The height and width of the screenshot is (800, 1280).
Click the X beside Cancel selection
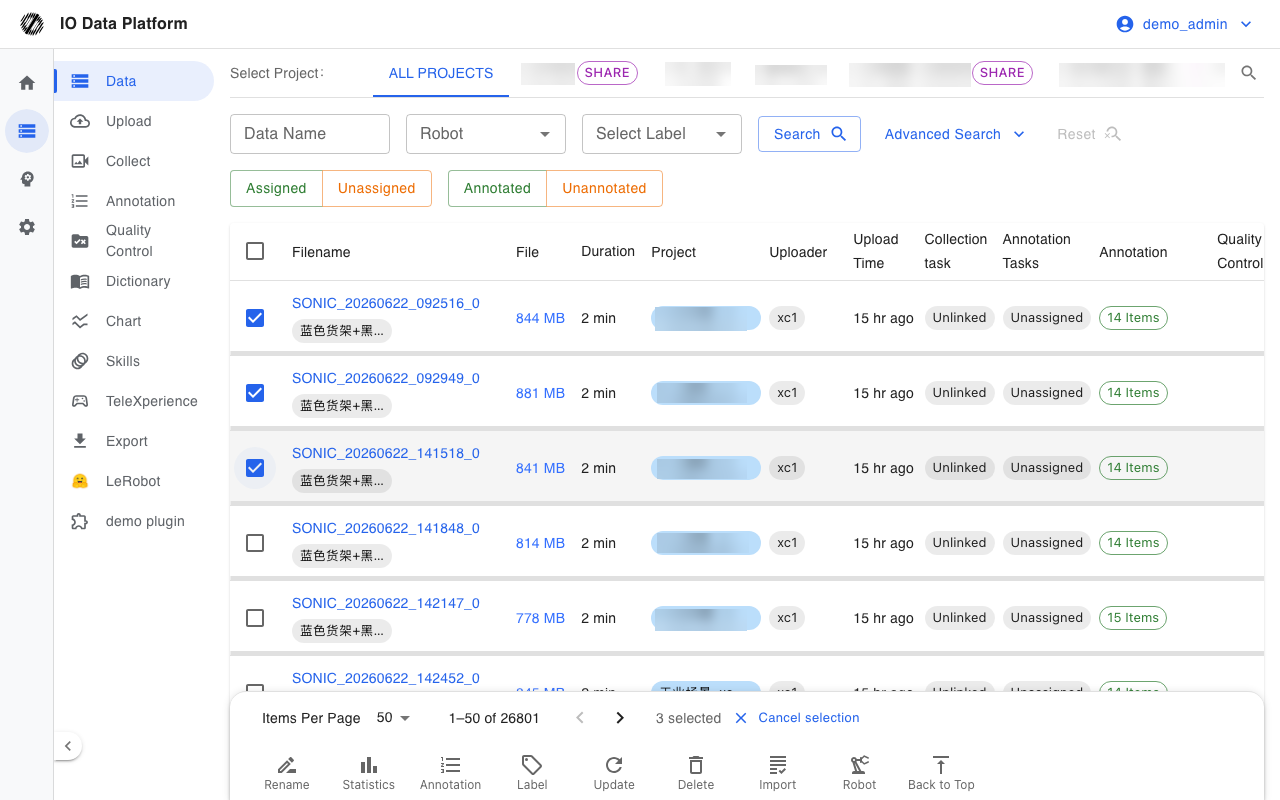(741, 718)
